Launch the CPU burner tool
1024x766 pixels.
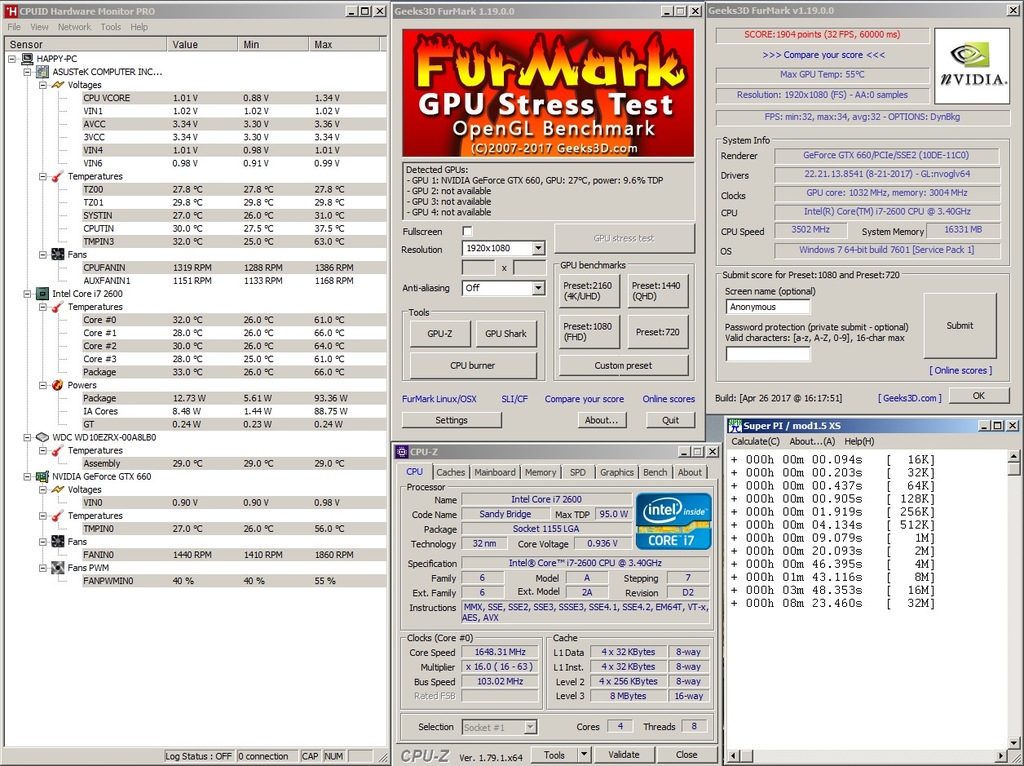click(473, 366)
